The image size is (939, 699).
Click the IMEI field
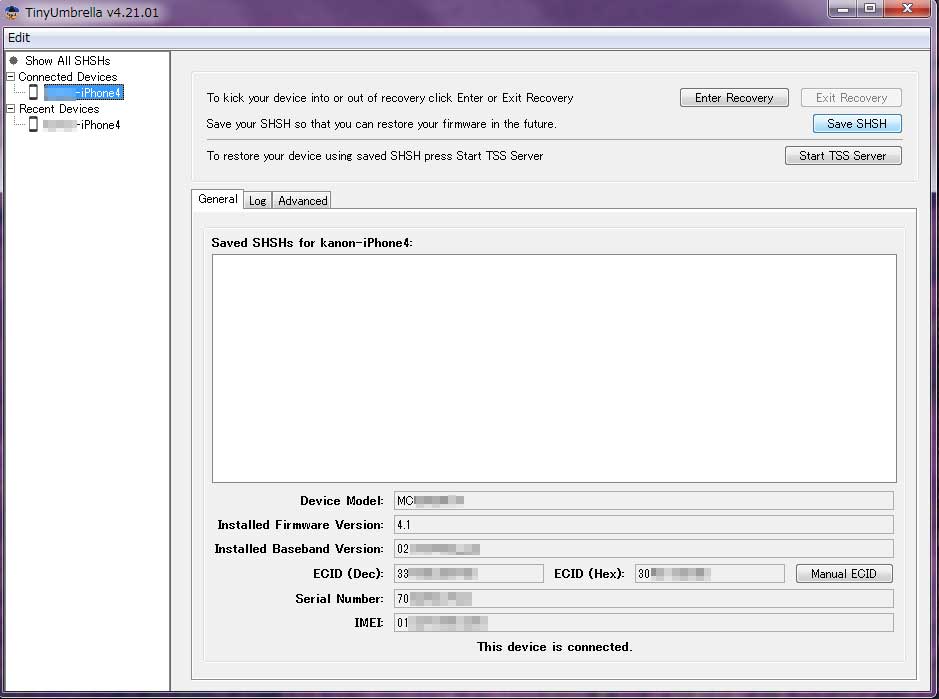(643, 622)
